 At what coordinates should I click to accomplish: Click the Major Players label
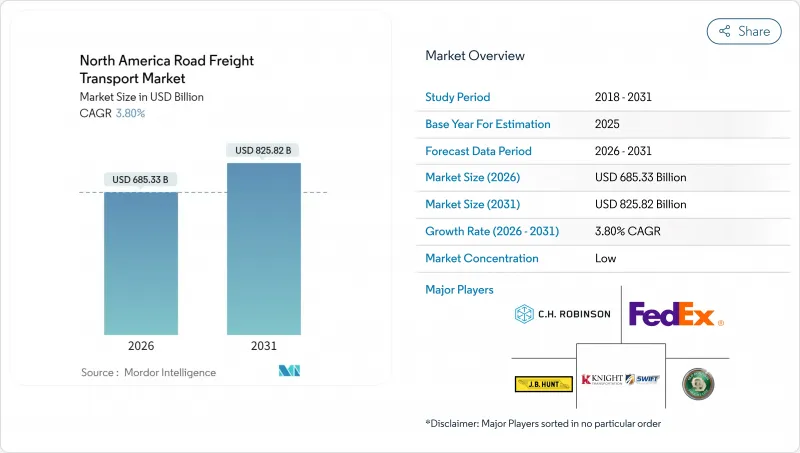(x=459, y=290)
